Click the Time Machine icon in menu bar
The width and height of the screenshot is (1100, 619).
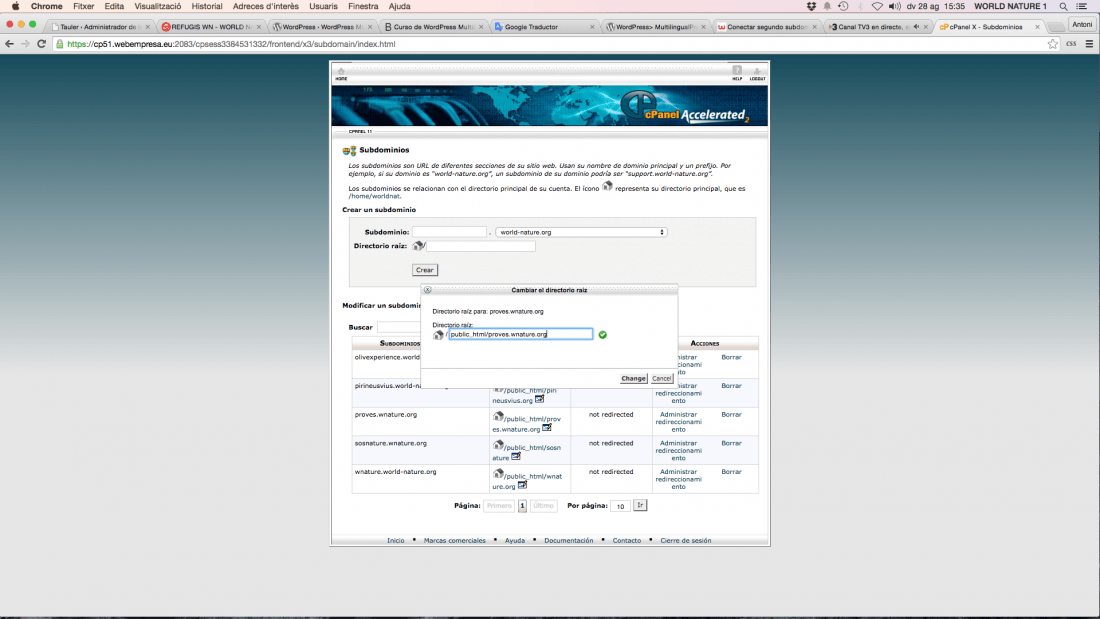pyautogui.click(x=843, y=6)
